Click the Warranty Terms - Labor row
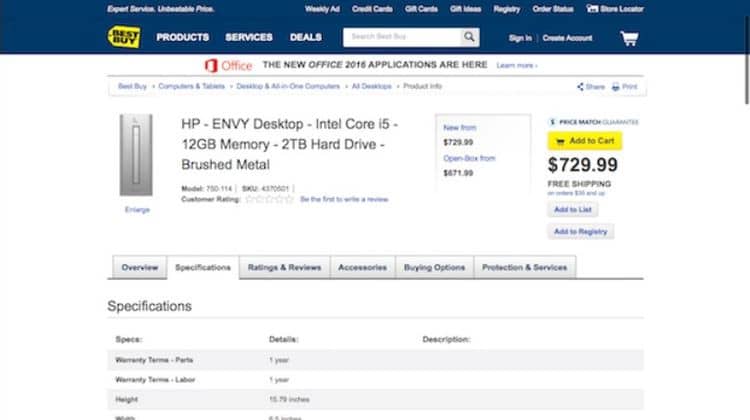The height and width of the screenshot is (420, 750). pos(375,380)
